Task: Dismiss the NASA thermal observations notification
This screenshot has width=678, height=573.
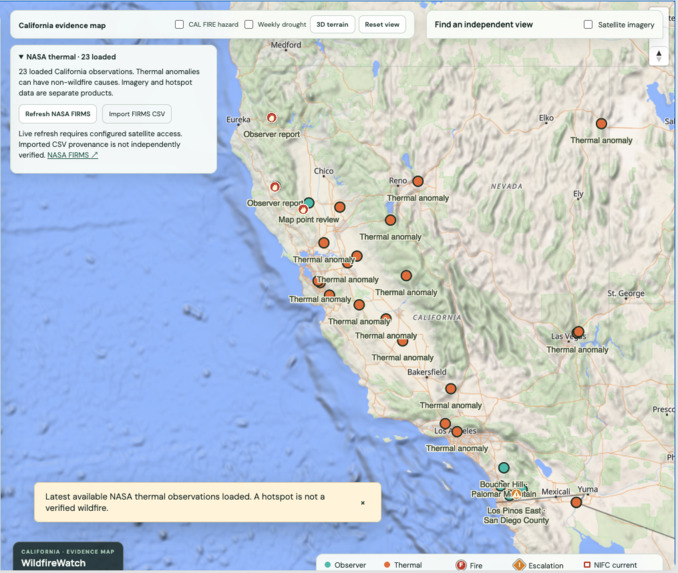Action: (x=363, y=503)
